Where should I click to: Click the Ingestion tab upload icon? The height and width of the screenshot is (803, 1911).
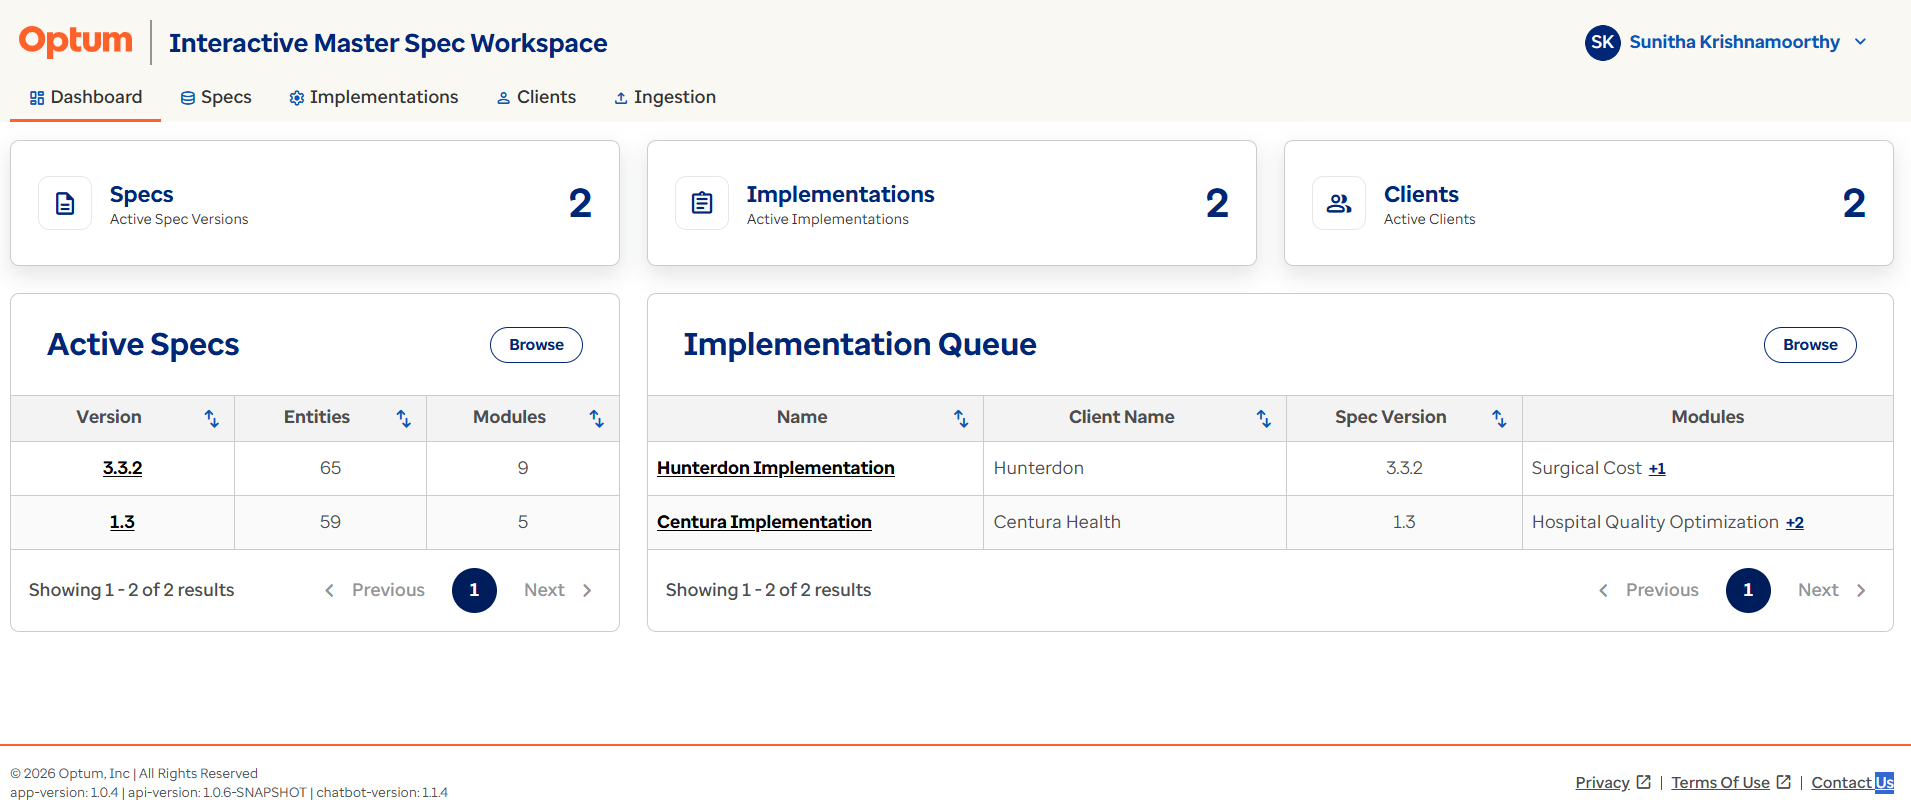(x=621, y=98)
